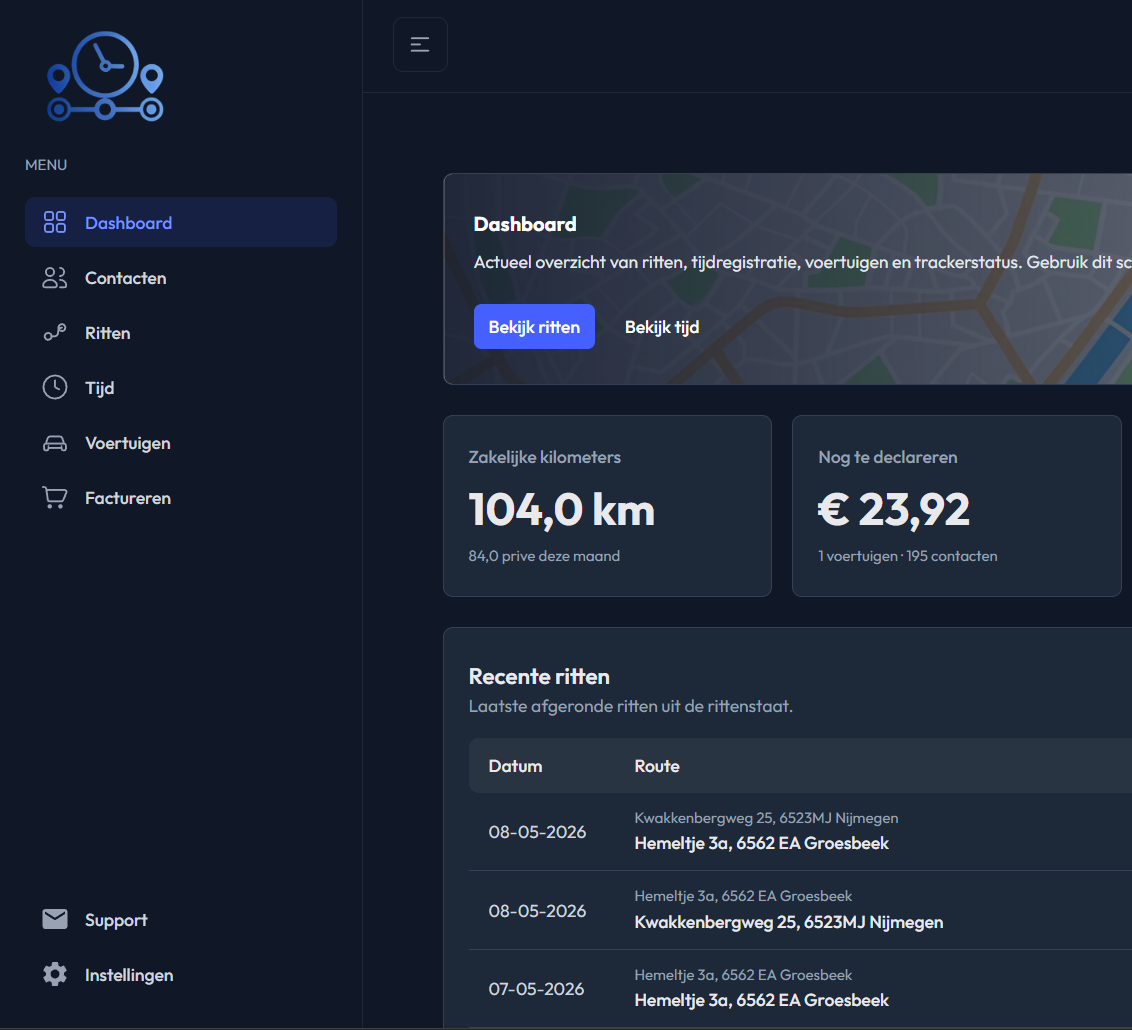Click the Dashboard banner title
Image resolution: width=1132 pixels, height=1030 pixels.
525,224
